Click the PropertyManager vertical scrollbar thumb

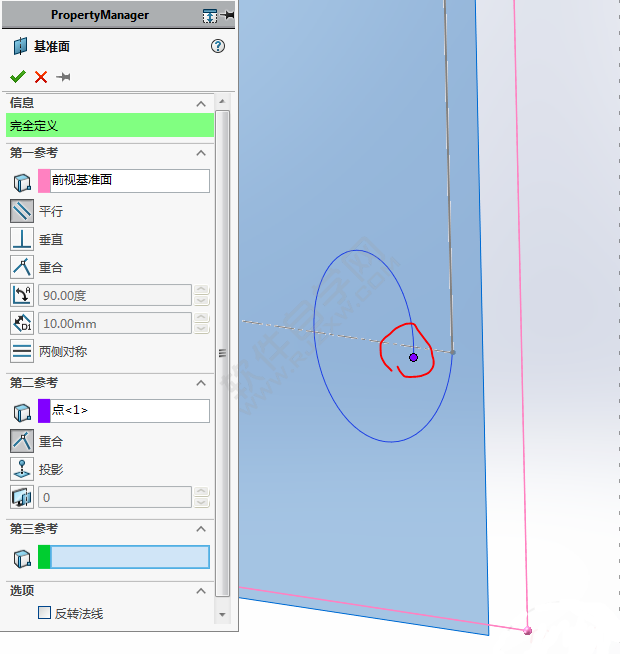pyautogui.click(x=222, y=354)
